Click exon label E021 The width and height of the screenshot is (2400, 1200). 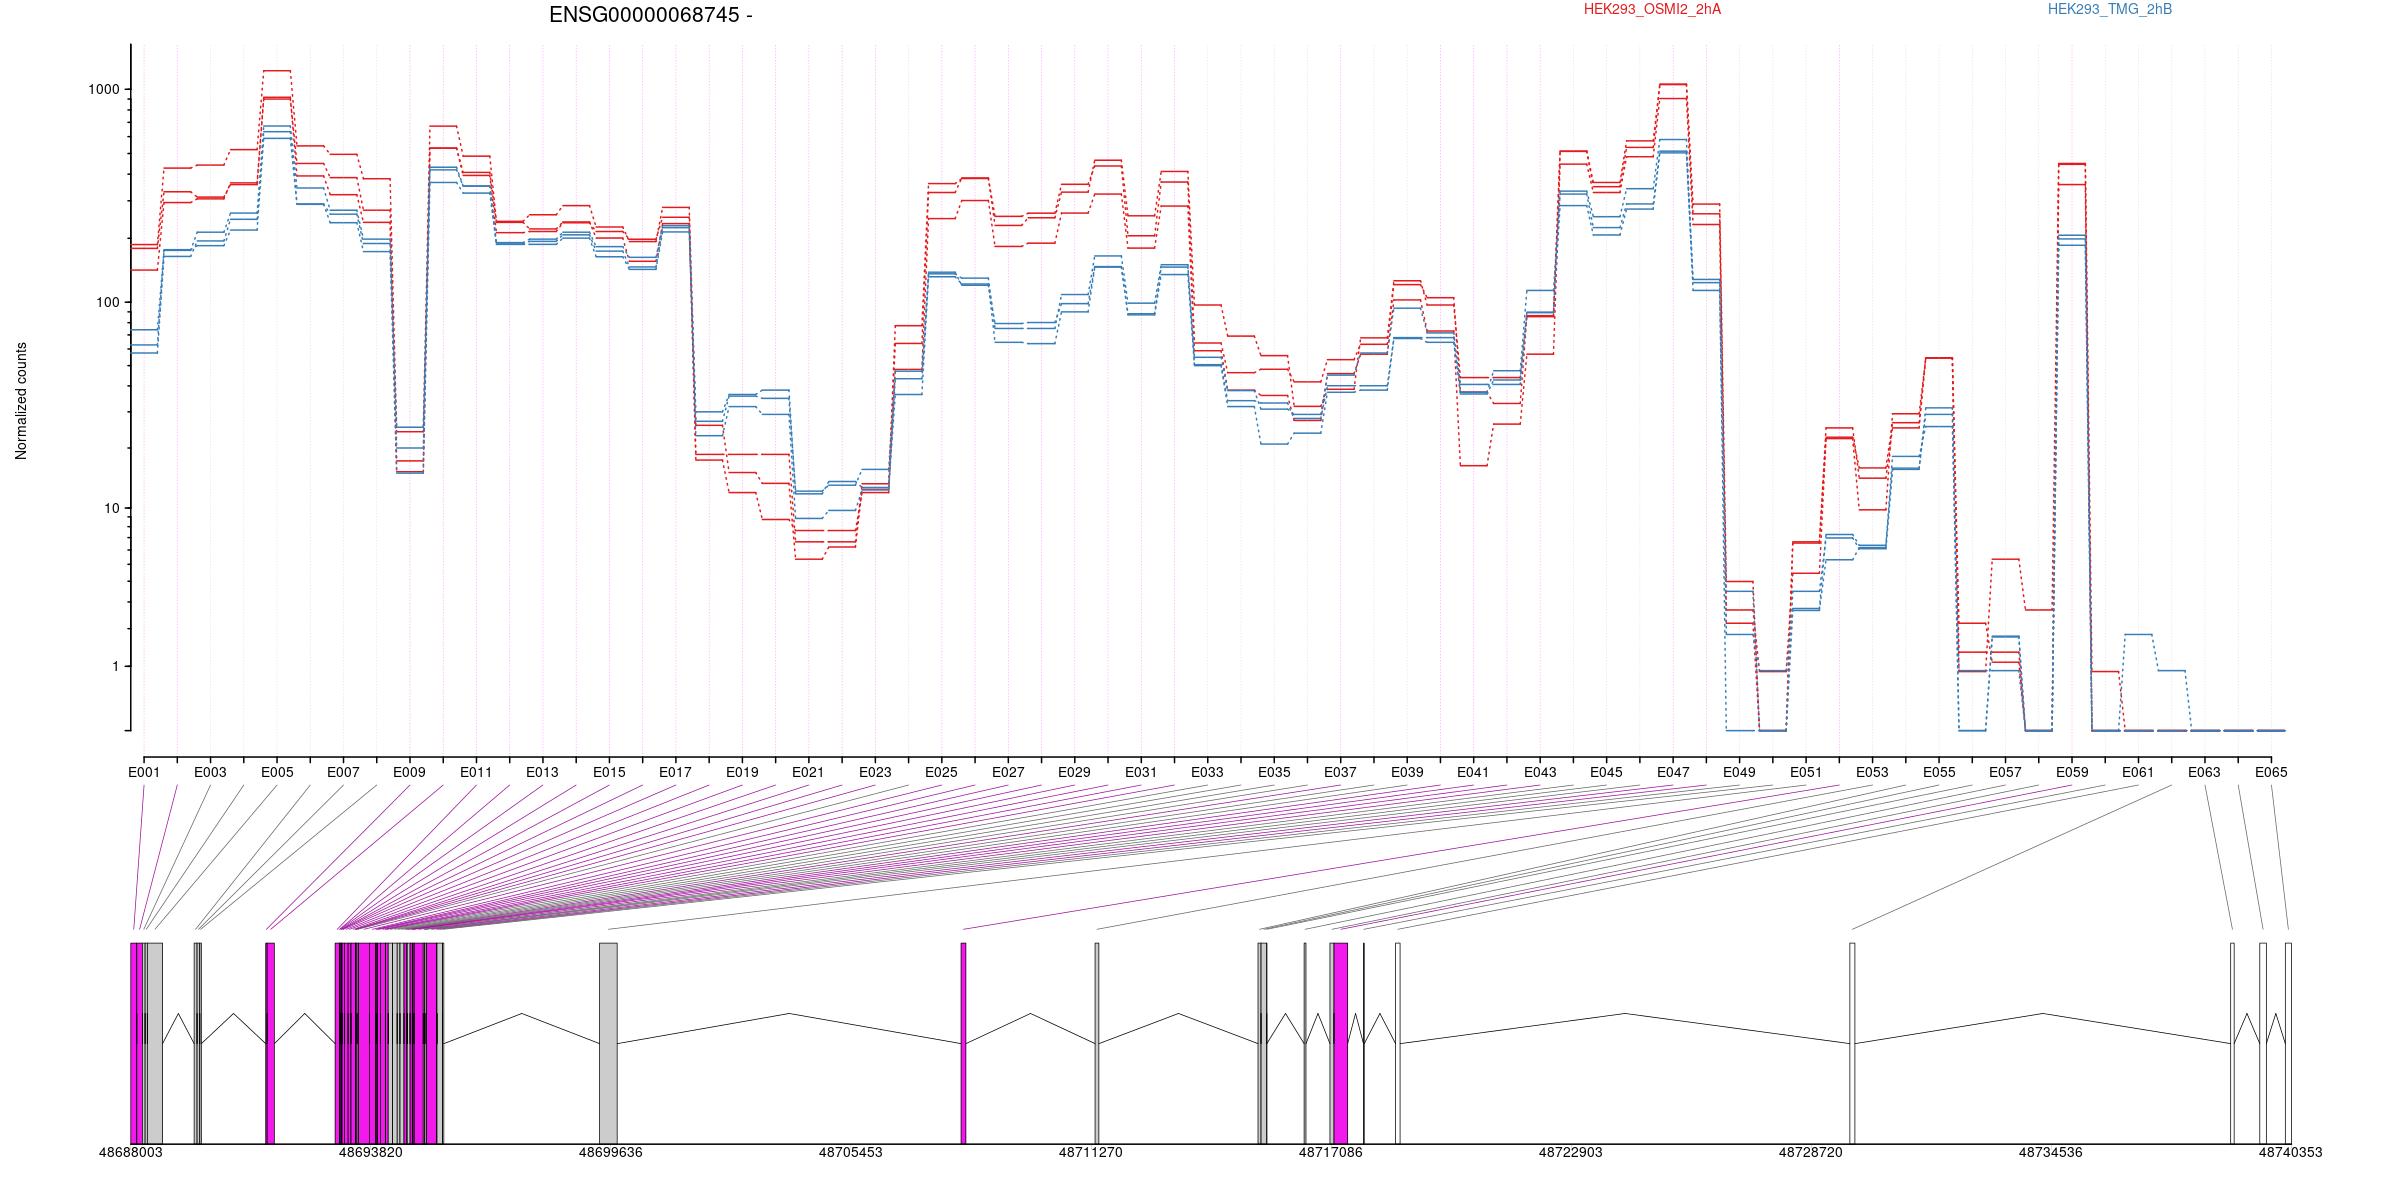pyautogui.click(x=808, y=772)
